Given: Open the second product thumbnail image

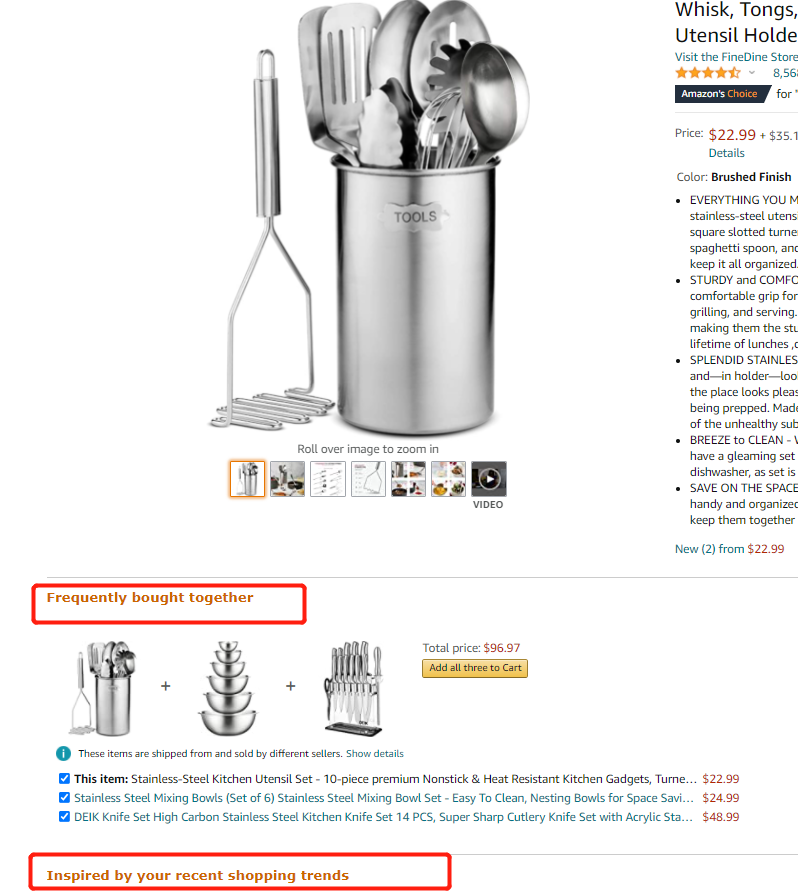Looking at the screenshot, I should click(287, 479).
